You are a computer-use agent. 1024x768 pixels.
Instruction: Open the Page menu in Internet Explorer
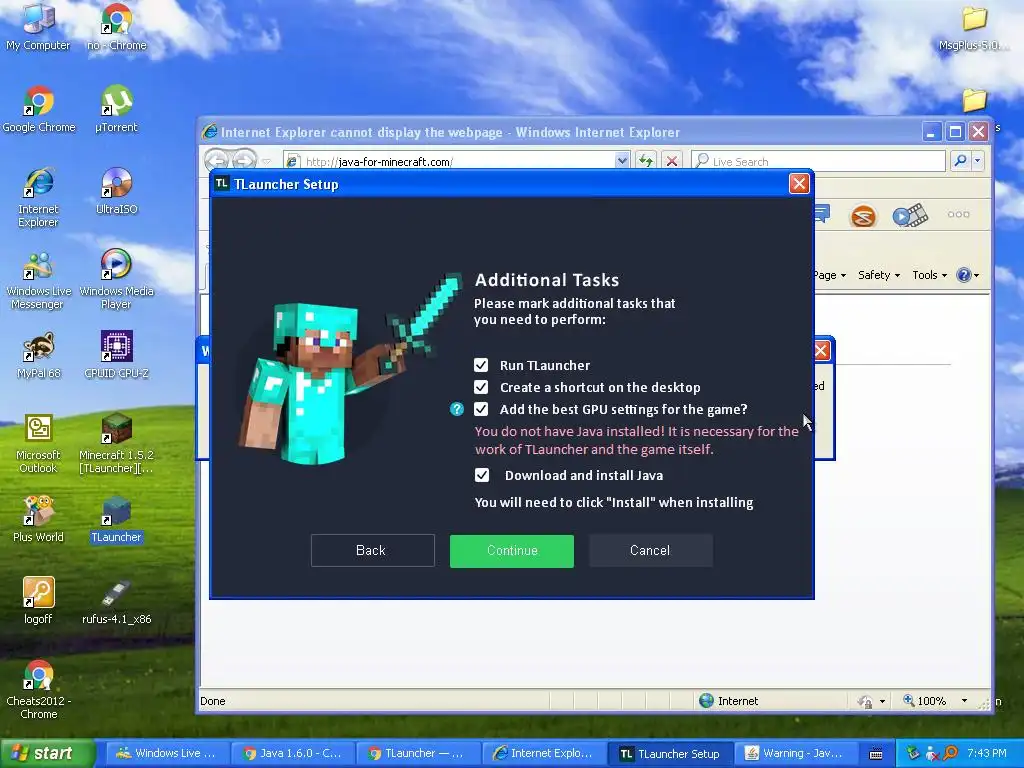pyautogui.click(x=830, y=275)
